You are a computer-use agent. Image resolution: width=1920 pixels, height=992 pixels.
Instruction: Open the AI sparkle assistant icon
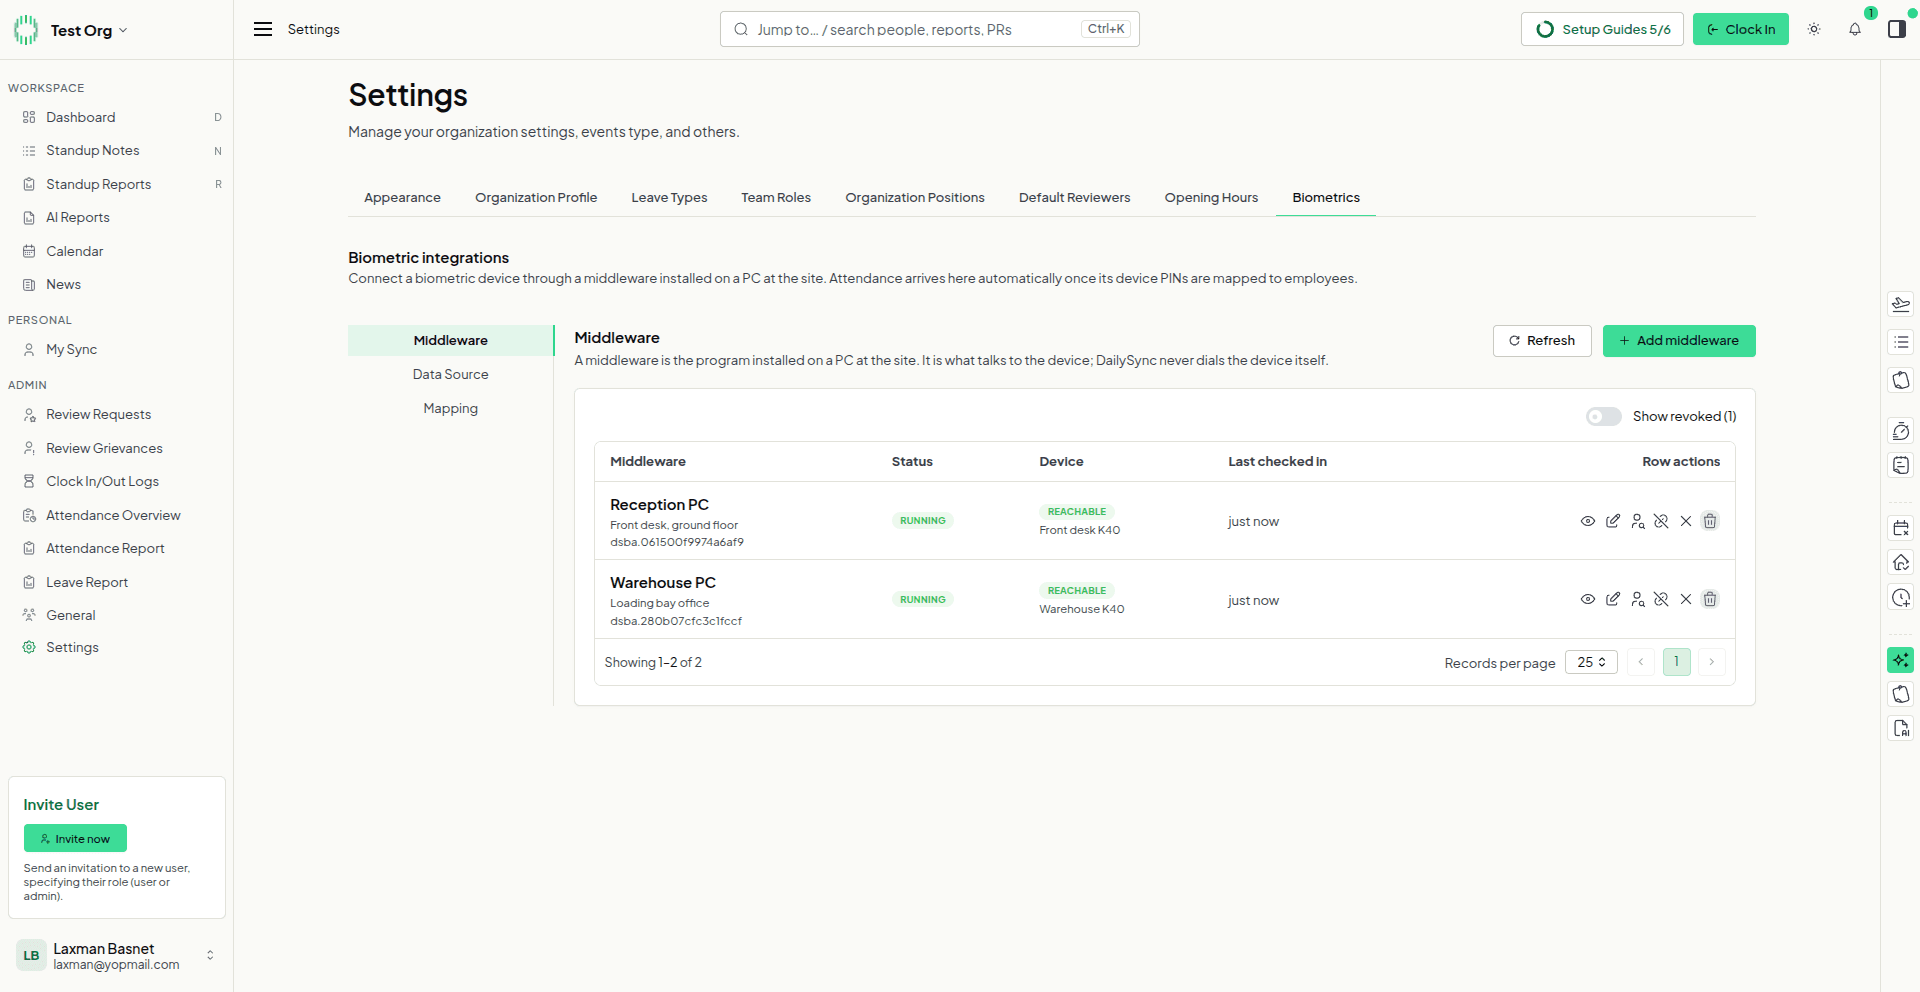coord(1900,660)
